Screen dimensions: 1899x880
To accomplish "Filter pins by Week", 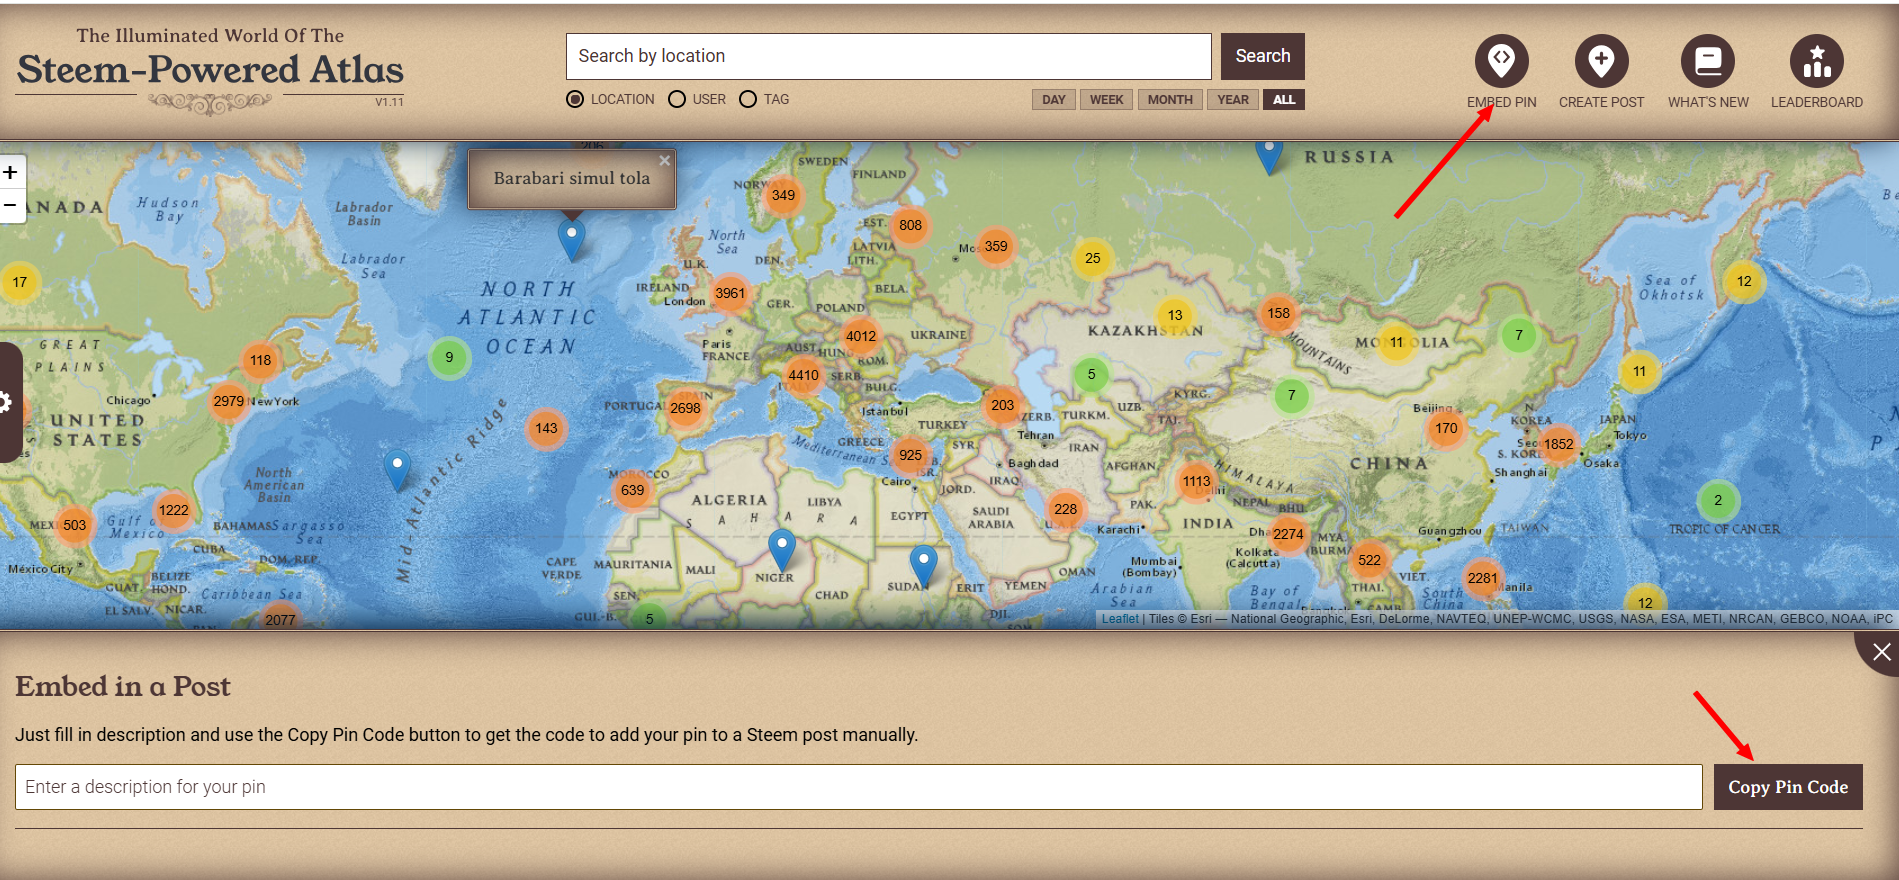I will (1106, 100).
